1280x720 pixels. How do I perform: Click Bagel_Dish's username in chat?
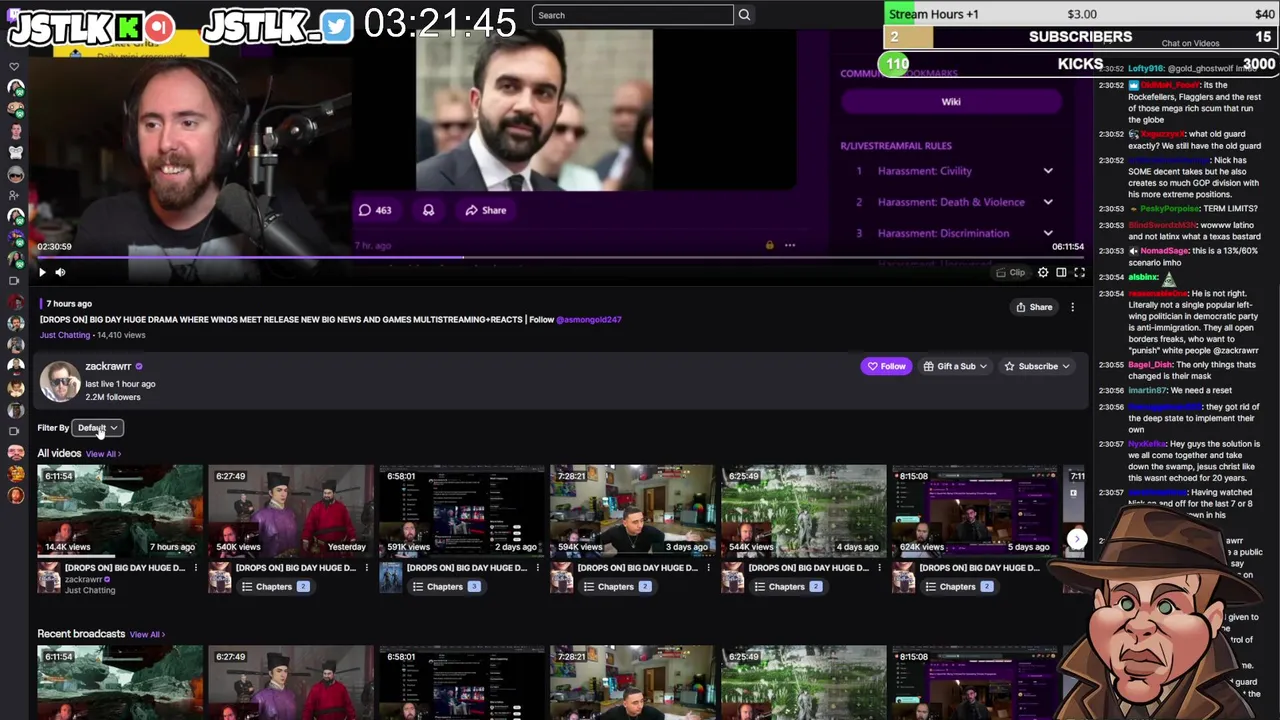pyautogui.click(x=1150, y=365)
